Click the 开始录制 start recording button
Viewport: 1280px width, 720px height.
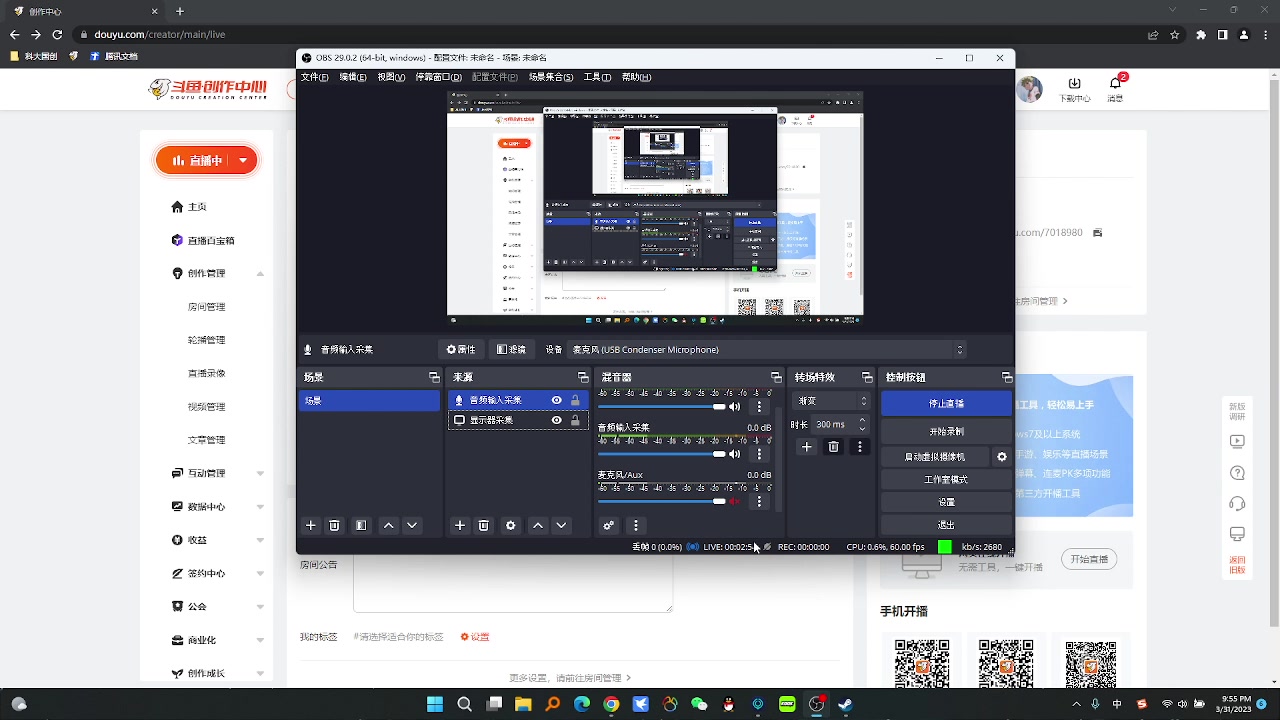(x=946, y=432)
